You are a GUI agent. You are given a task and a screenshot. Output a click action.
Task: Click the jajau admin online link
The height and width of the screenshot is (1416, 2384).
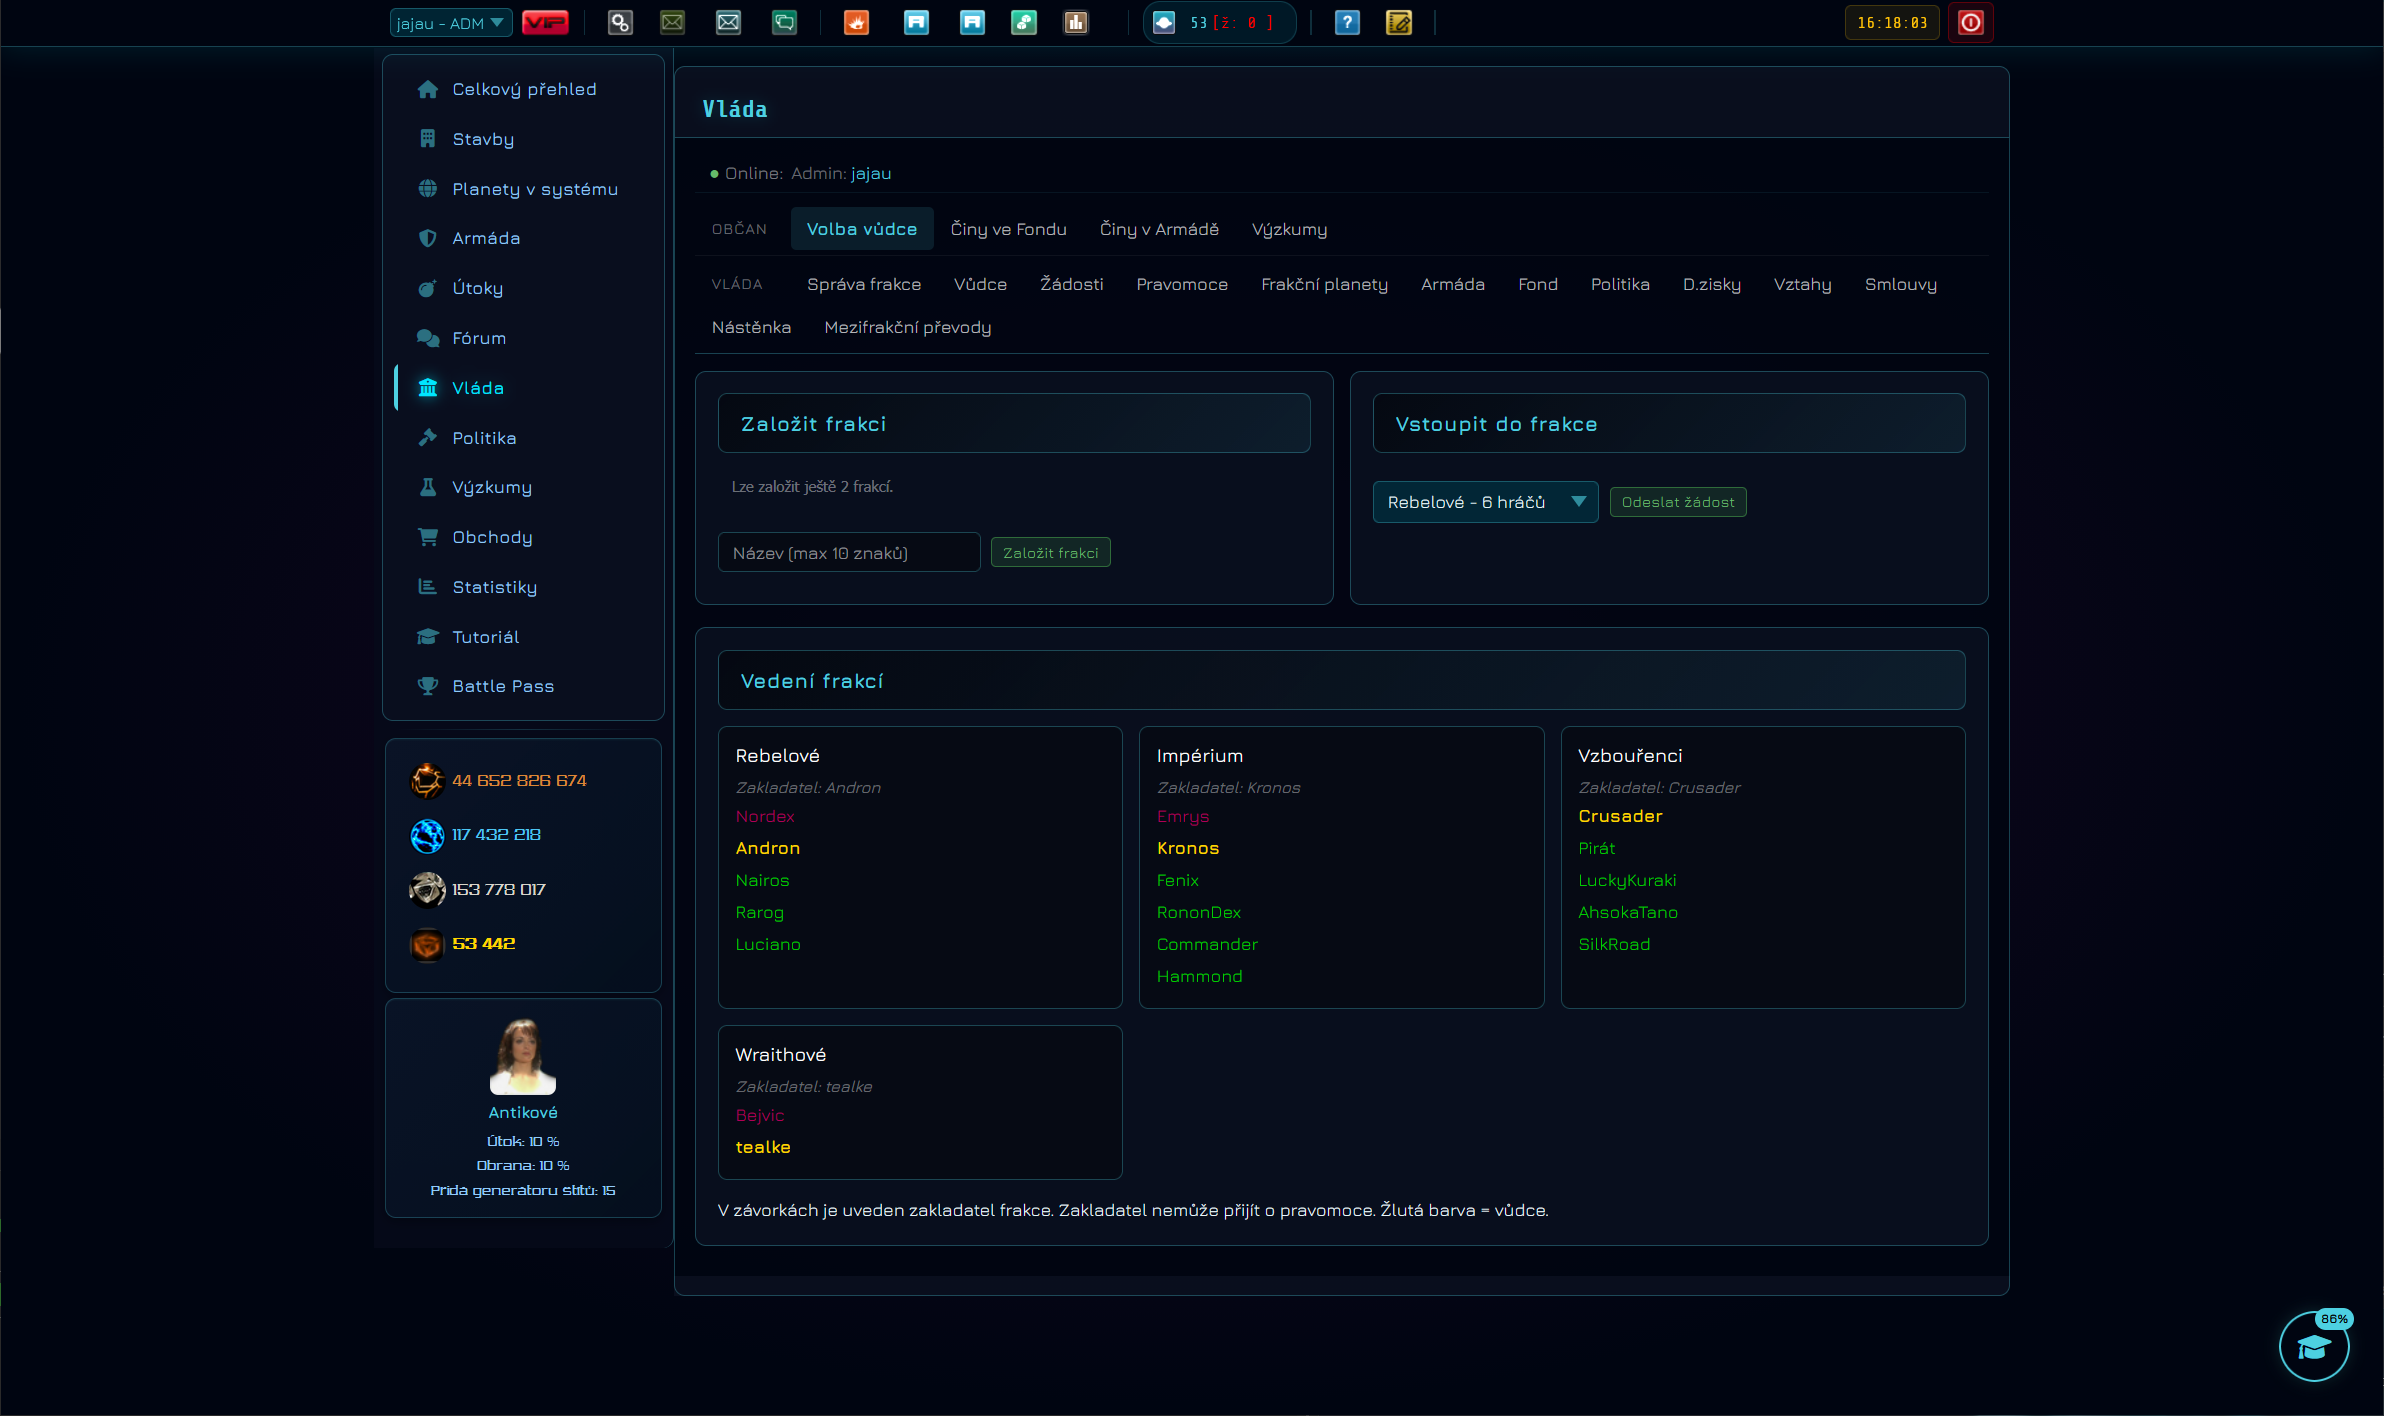pyautogui.click(x=871, y=173)
